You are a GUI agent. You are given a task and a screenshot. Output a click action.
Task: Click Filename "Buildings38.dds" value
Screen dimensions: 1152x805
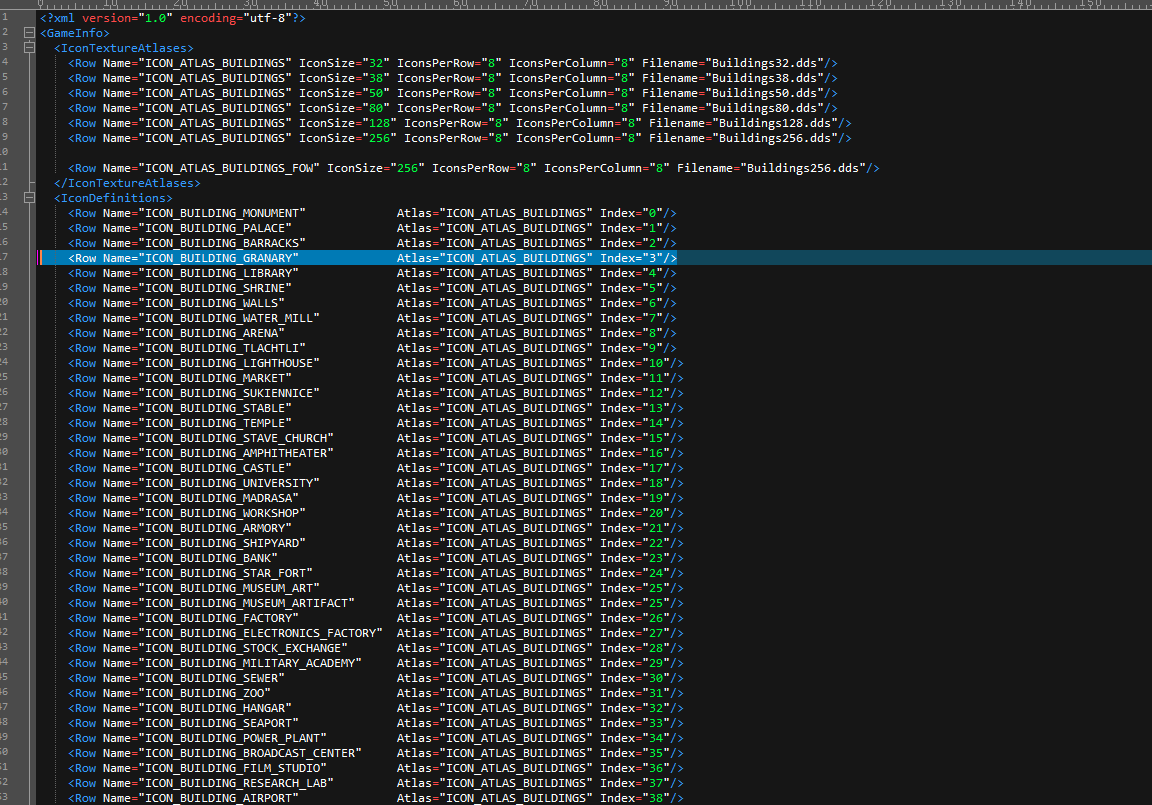coord(764,78)
